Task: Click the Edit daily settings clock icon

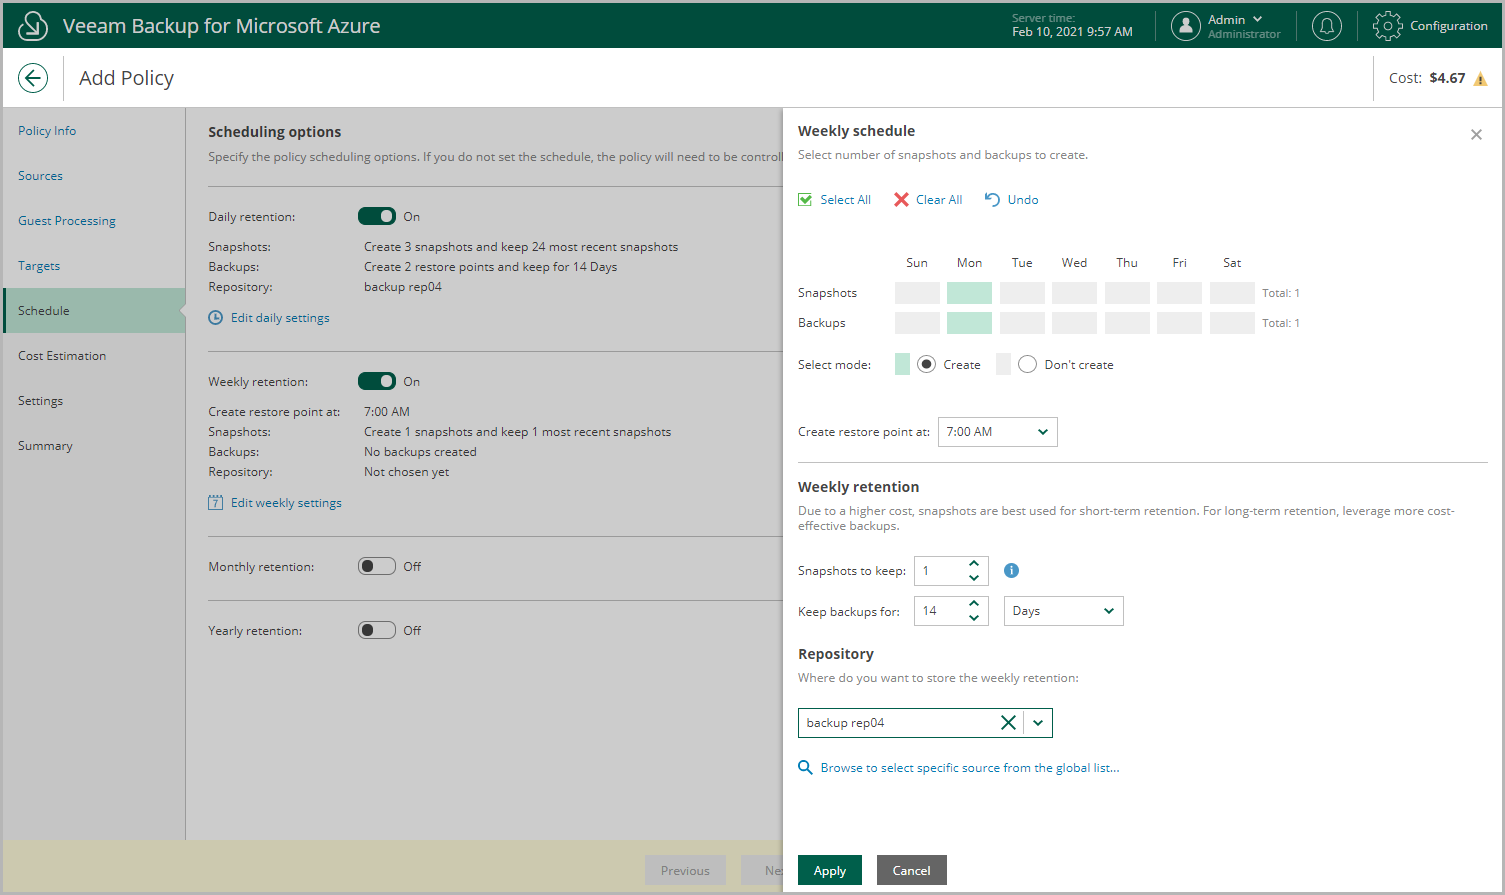Action: click(x=216, y=317)
